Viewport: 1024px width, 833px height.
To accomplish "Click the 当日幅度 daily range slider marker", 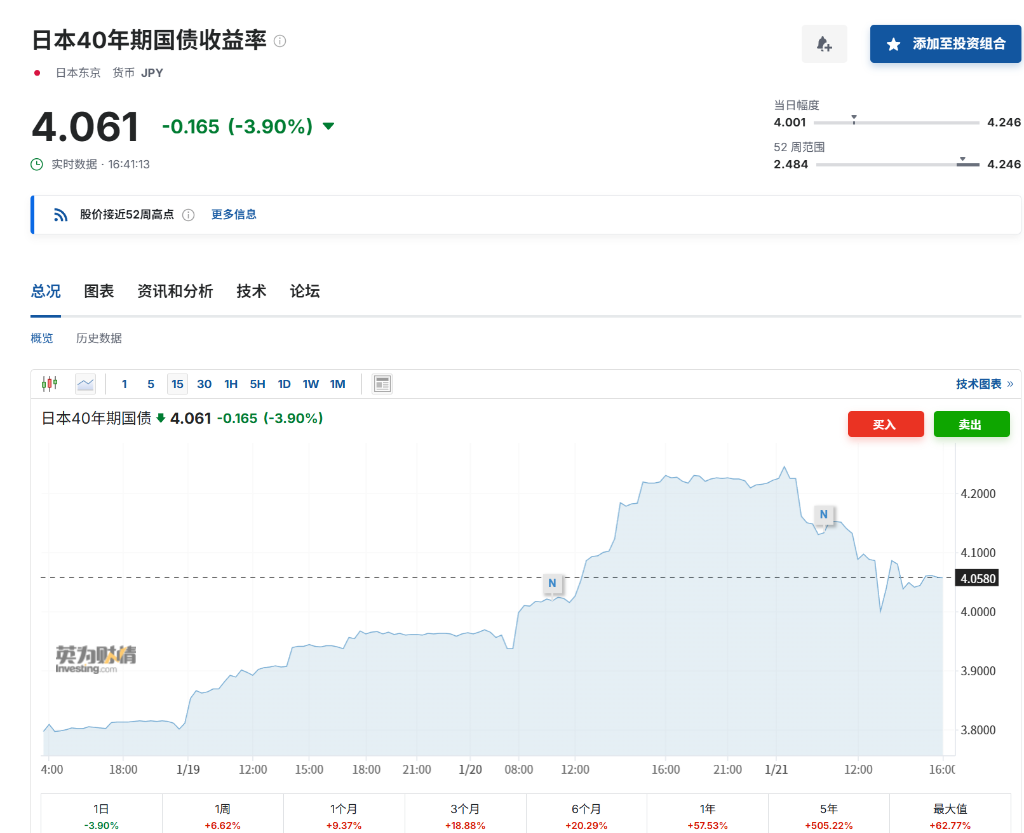I will point(855,120).
